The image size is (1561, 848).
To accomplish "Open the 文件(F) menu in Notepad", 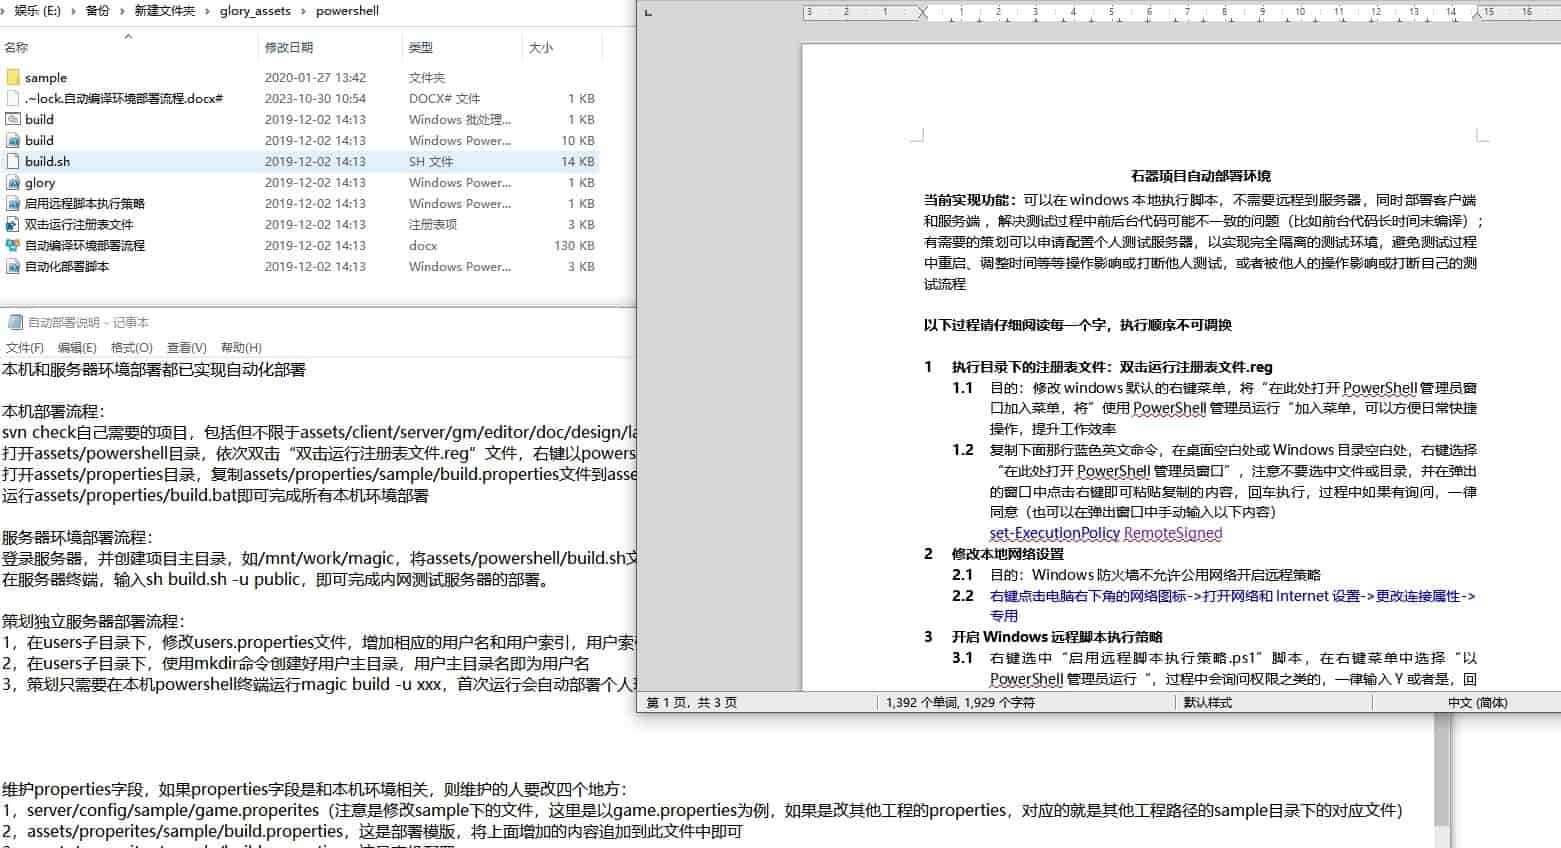I will tap(25, 347).
